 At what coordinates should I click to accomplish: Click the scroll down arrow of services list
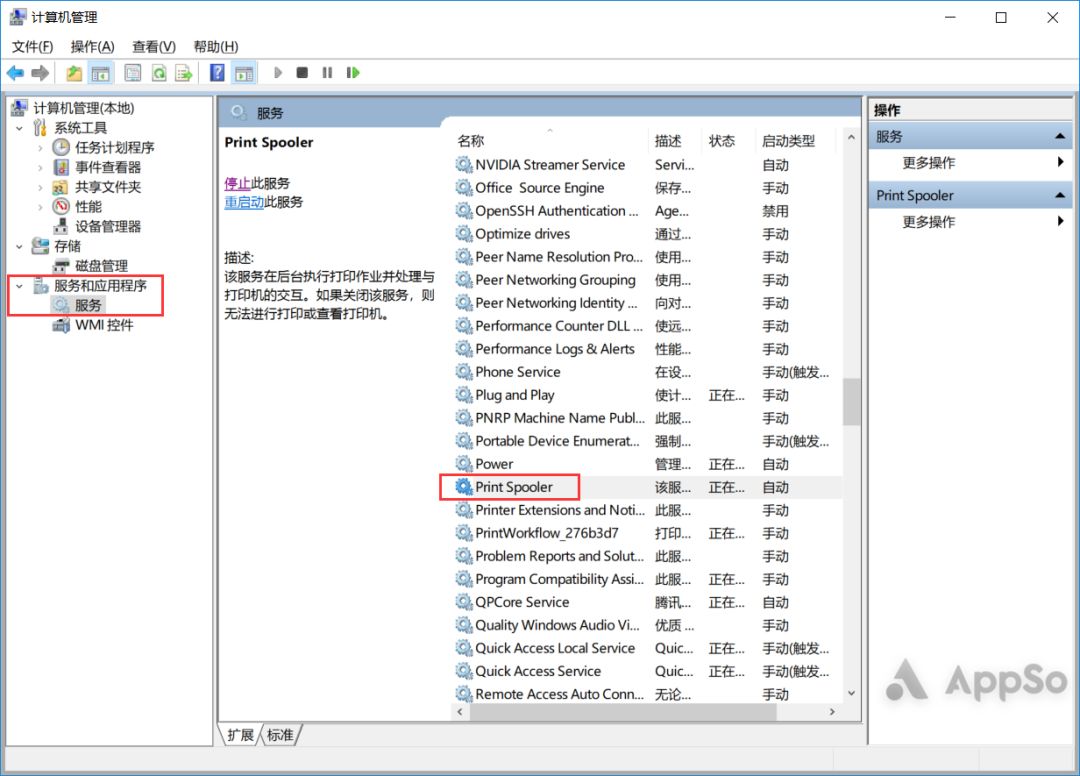click(851, 693)
